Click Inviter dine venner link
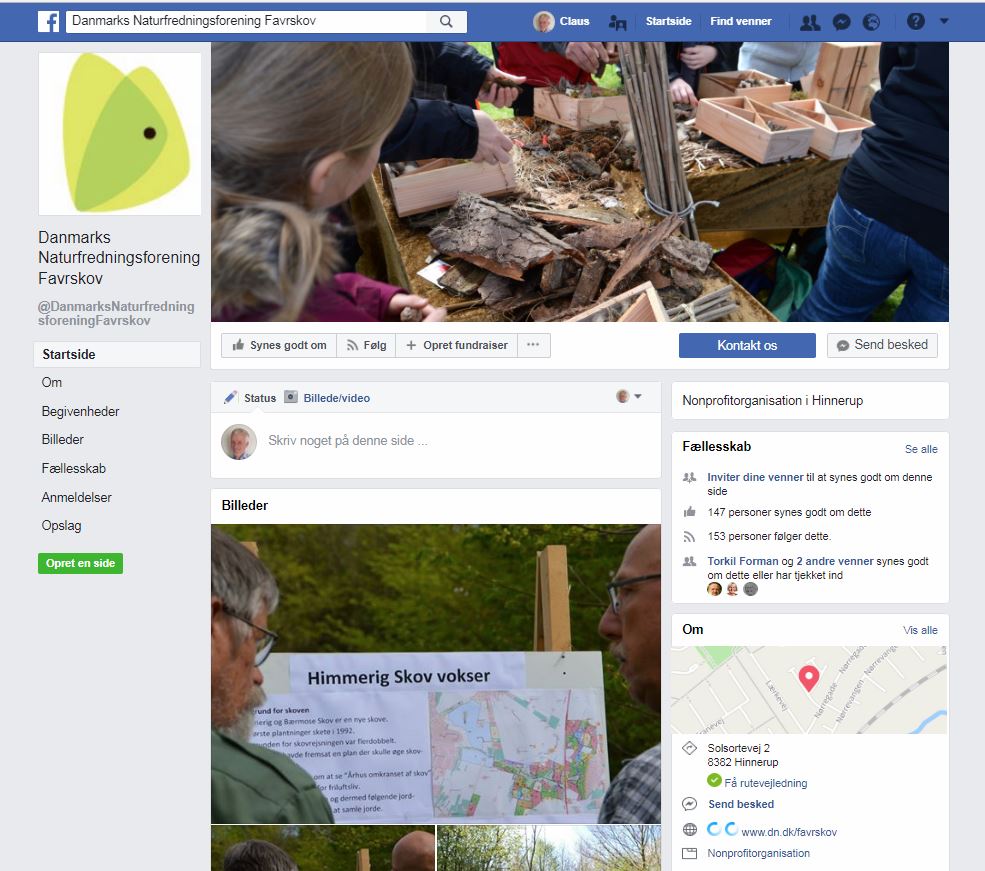This screenshot has width=985, height=871. pos(755,477)
